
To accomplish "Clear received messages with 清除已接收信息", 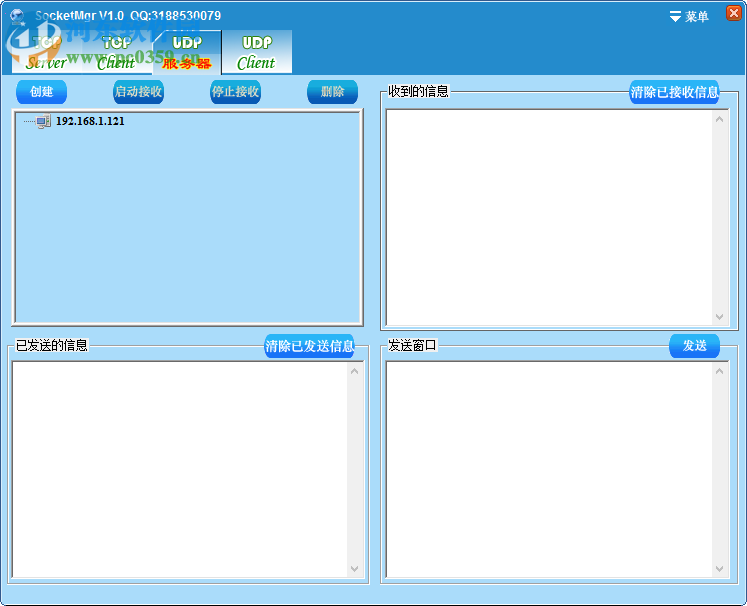I will click(x=674, y=92).
